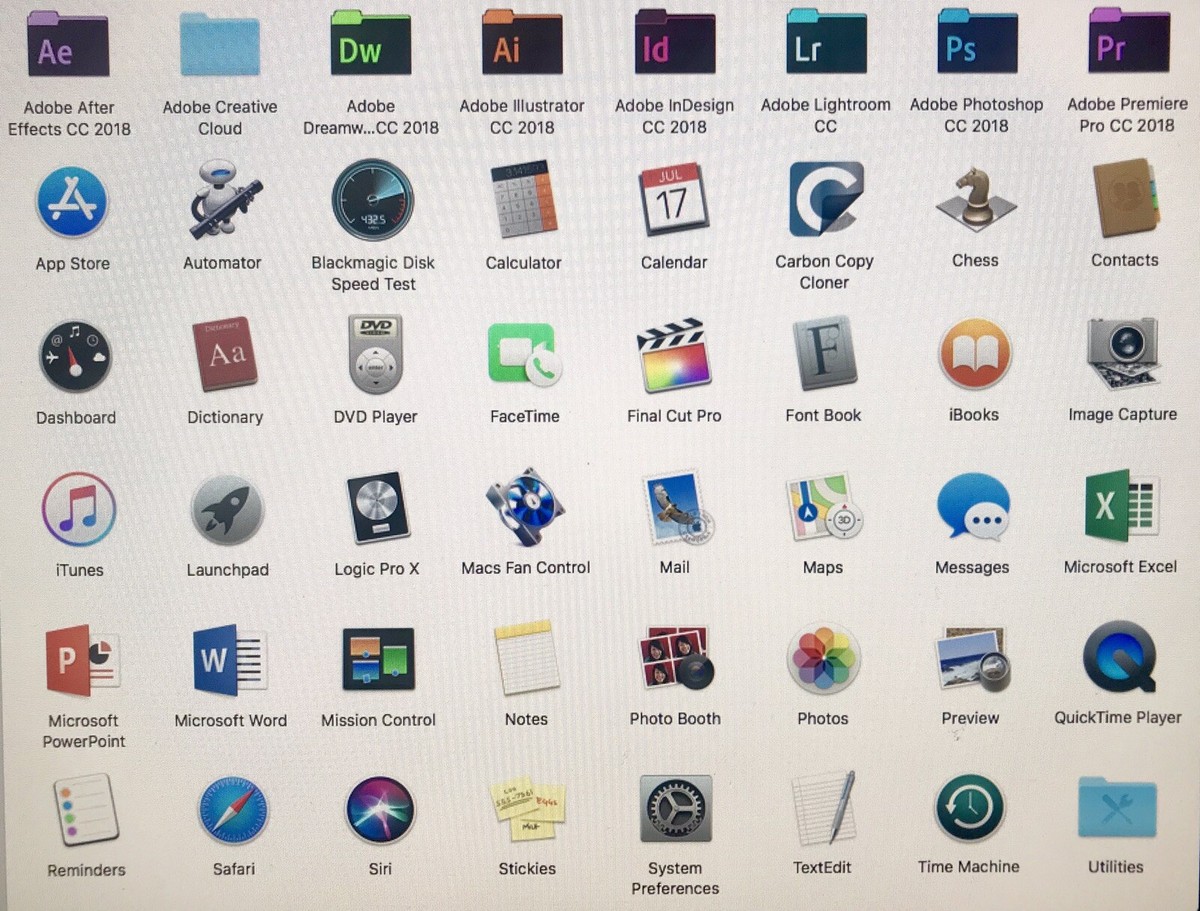Select the System Preferences gear icon

pos(676,808)
